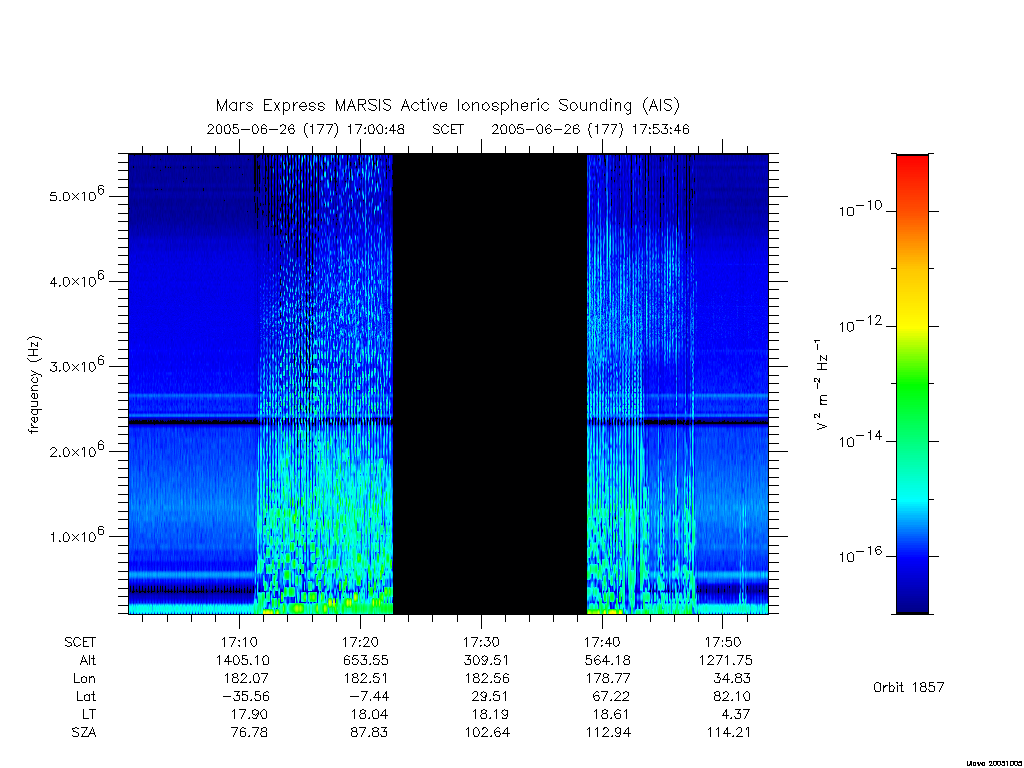This screenshot has height=768, width=1024.
Task: Click the SZA value 76.78
Action: click(x=249, y=733)
